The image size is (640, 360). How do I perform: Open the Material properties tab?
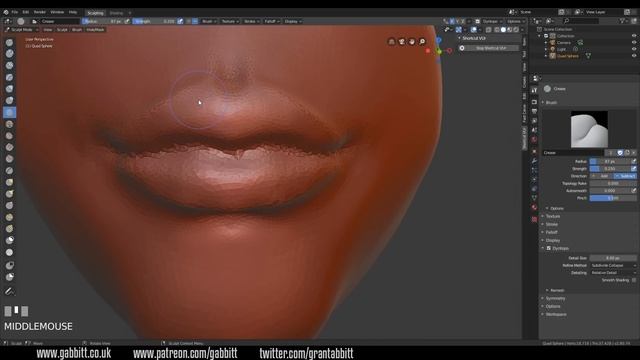(534, 207)
